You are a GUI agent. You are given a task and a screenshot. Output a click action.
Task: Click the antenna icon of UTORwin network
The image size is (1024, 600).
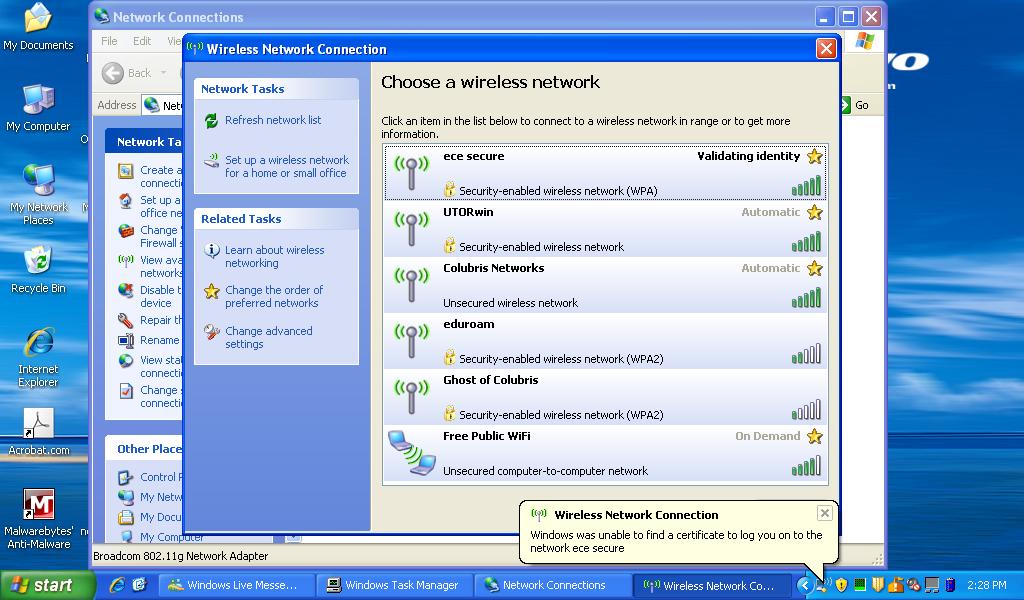tap(411, 229)
